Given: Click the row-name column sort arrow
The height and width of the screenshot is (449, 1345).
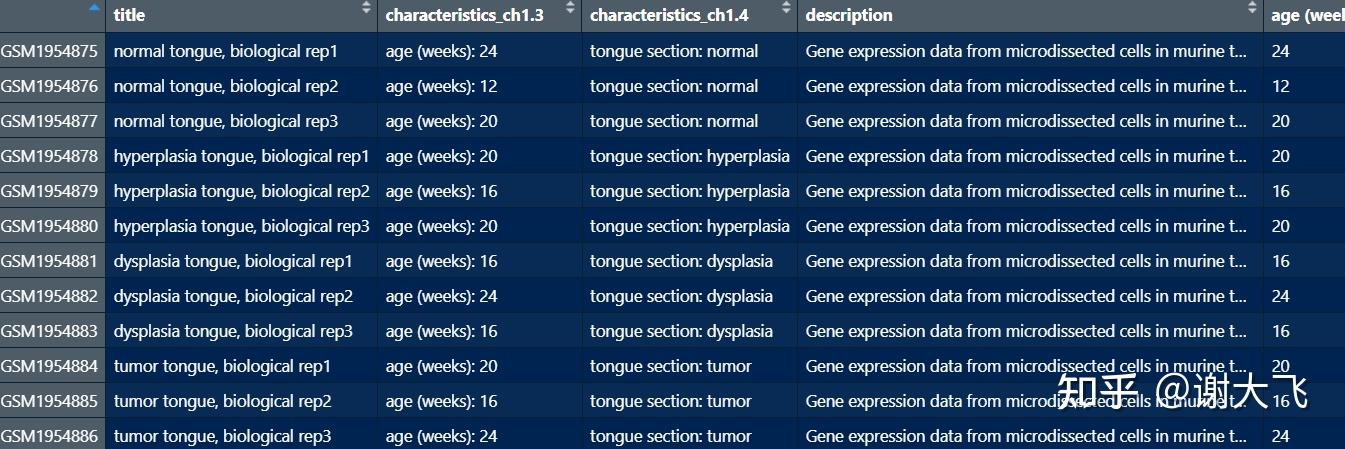Looking at the screenshot, I should pos(95,7).
